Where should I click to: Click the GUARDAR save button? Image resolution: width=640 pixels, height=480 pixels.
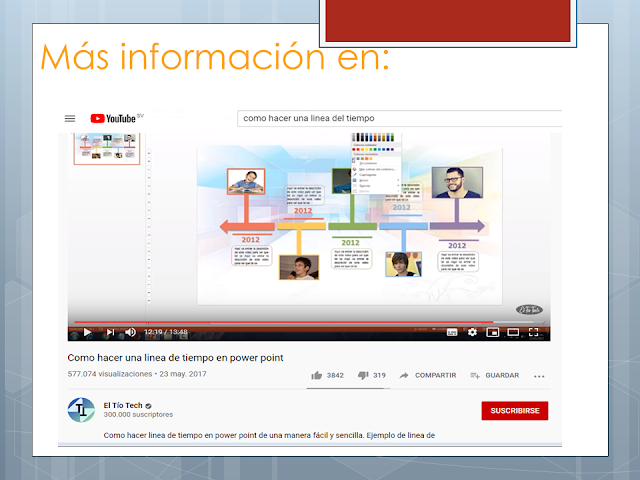click(495, 376)
